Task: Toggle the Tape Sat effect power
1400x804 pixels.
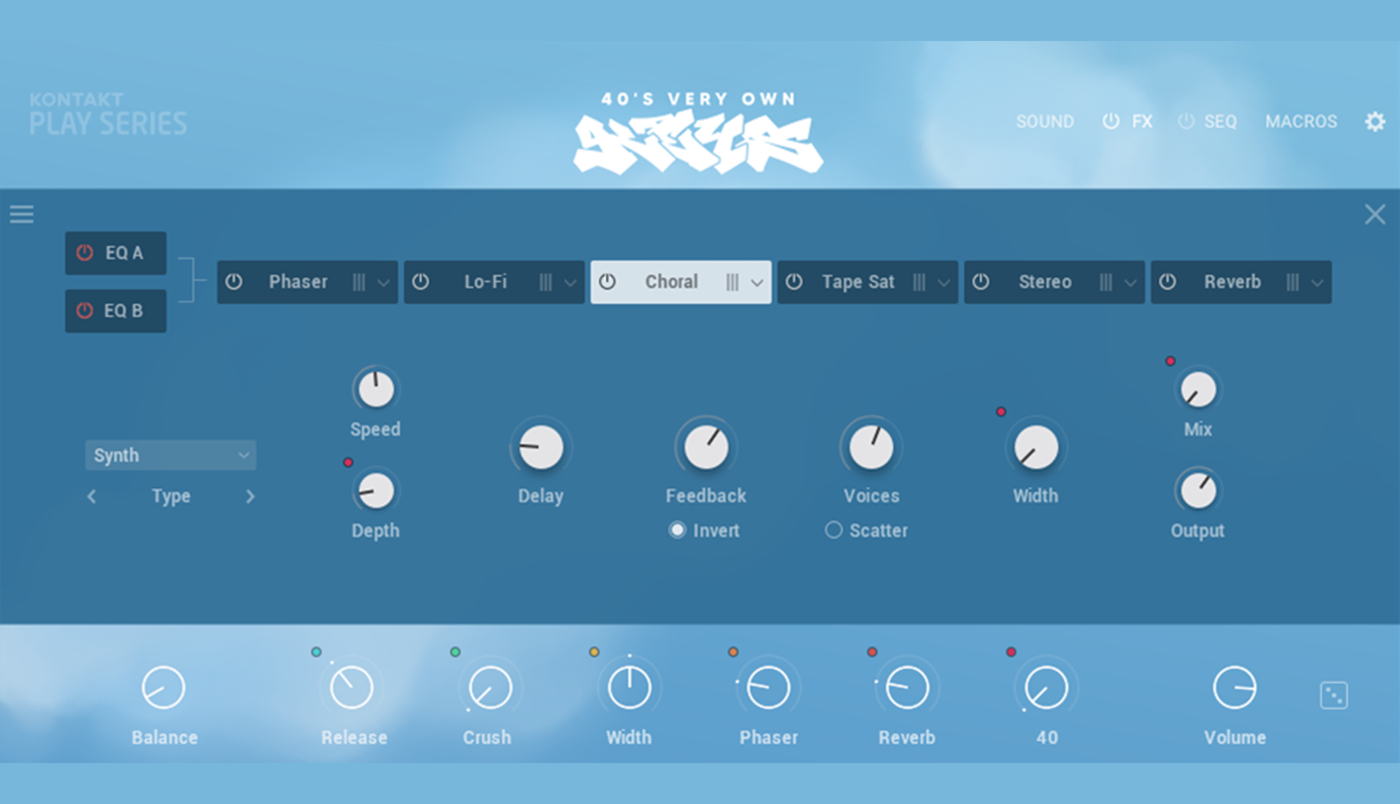Action: pyautogui.click(x=794, y=282)
